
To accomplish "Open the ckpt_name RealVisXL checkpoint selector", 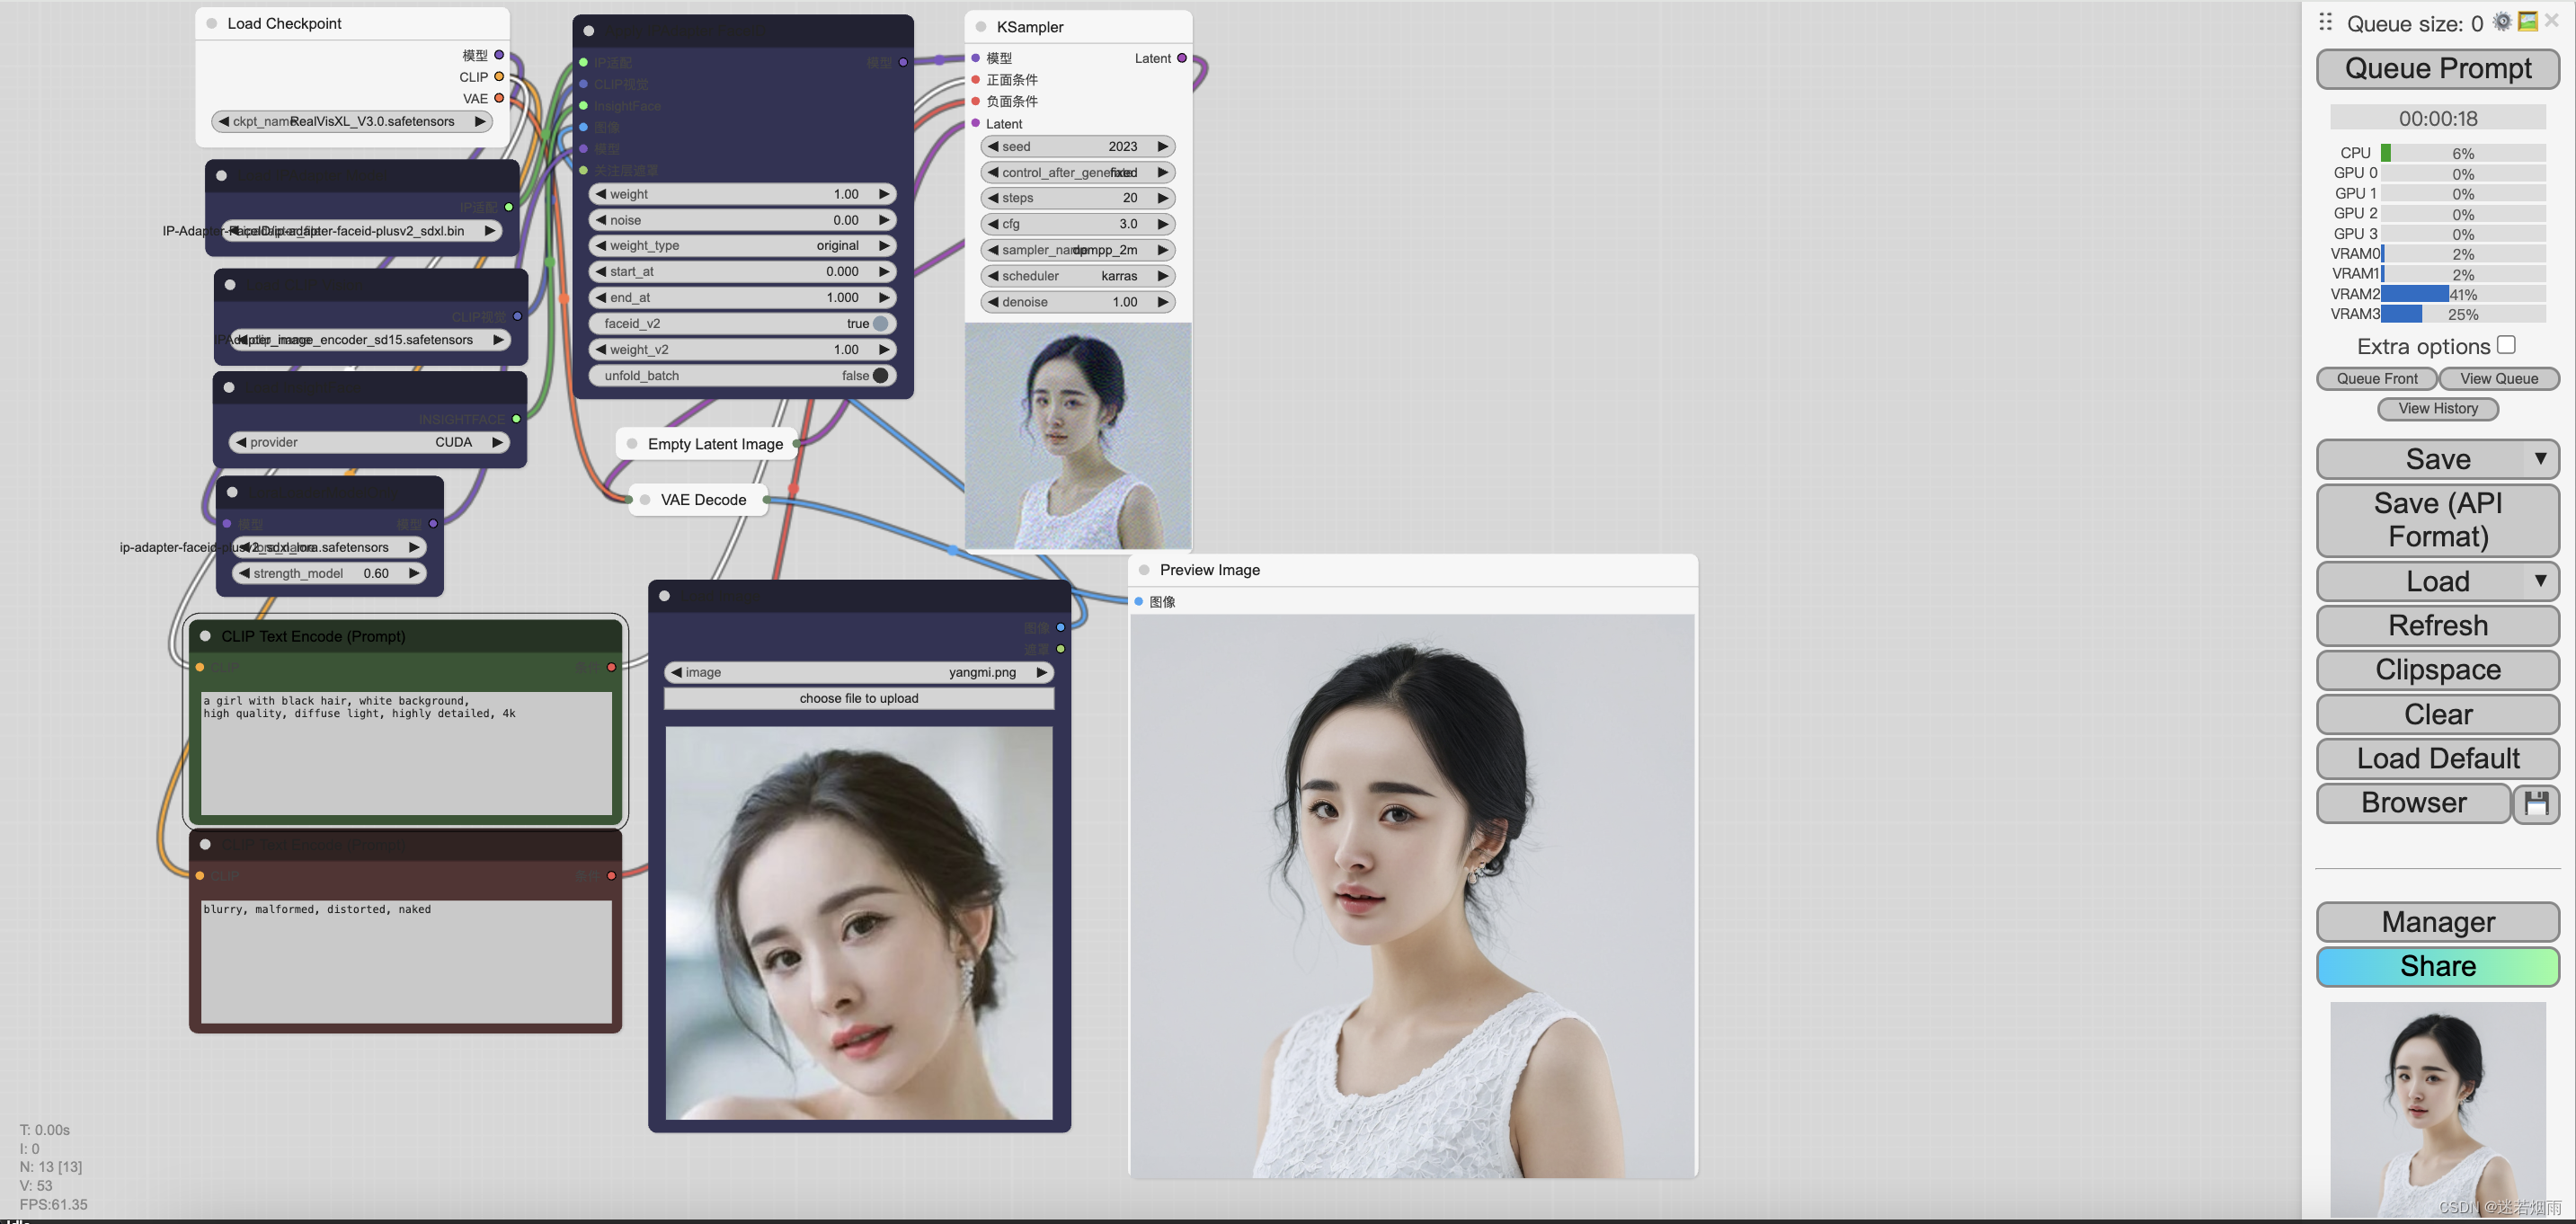I will pyautogui.click(x=352, y=121).
